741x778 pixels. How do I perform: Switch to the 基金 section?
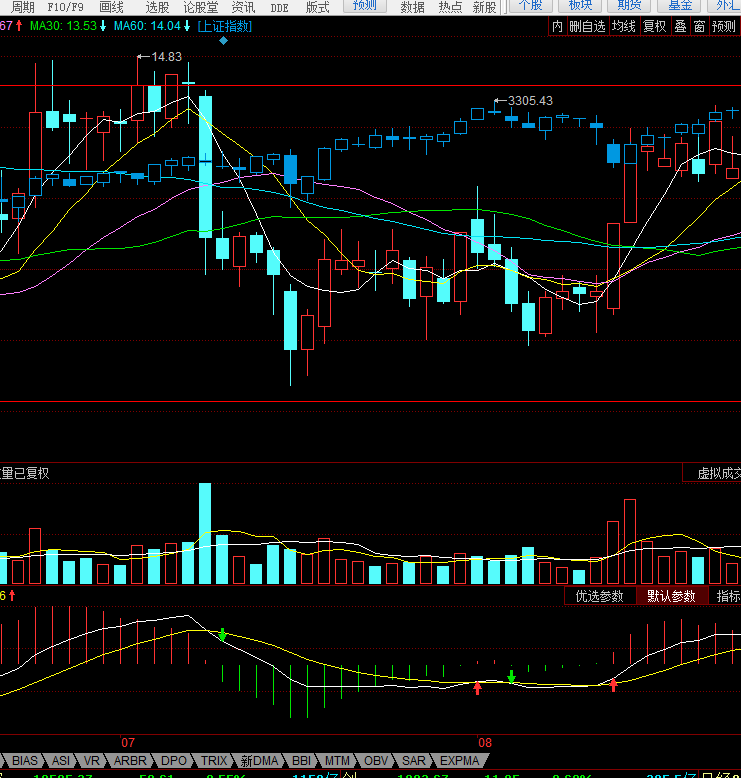(x=680, y=6)
